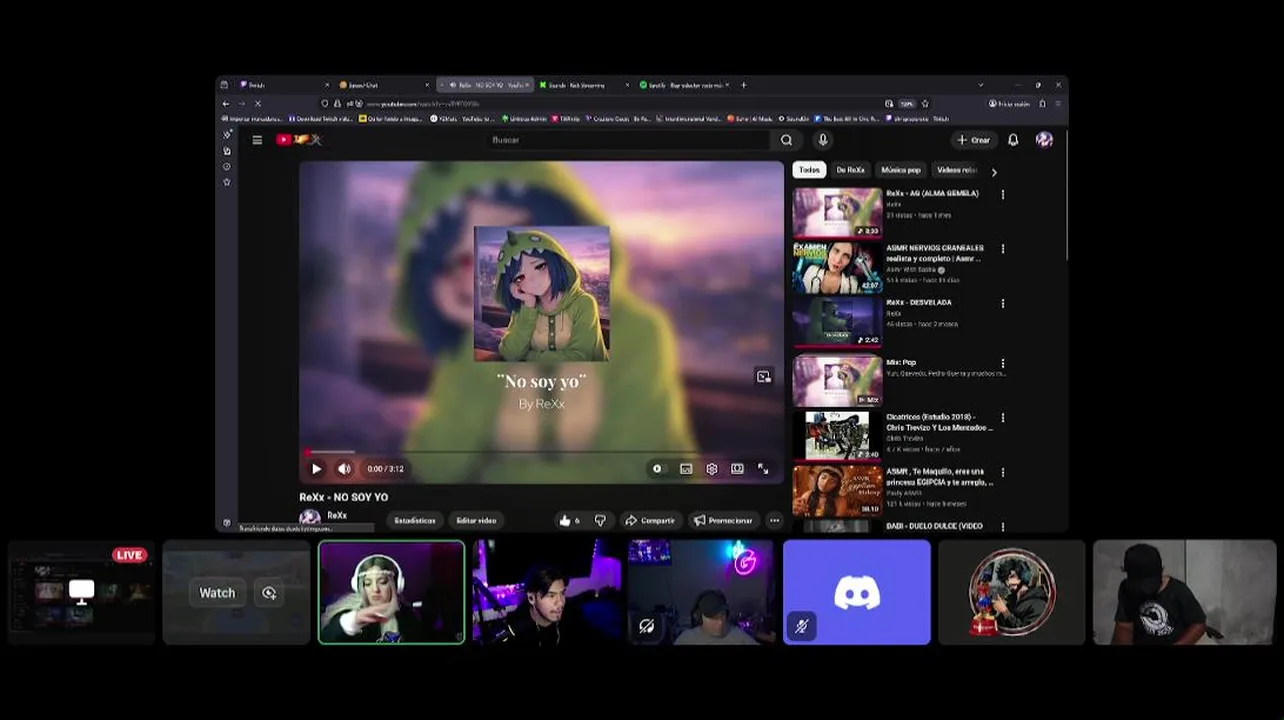Select the Videos relacionados filter chip
The height and width of the screenshot is (720, 1284).
[x=957, y=170]
